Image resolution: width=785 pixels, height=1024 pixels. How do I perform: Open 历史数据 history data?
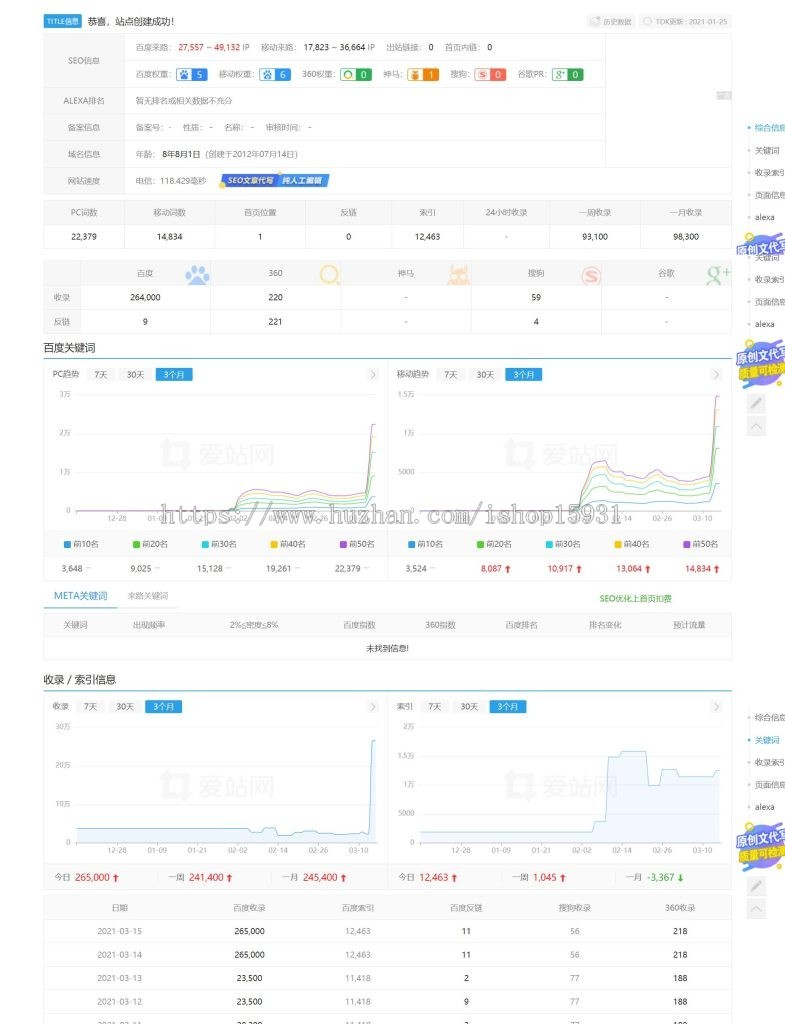pyautogui.click(x=611, y=22)
